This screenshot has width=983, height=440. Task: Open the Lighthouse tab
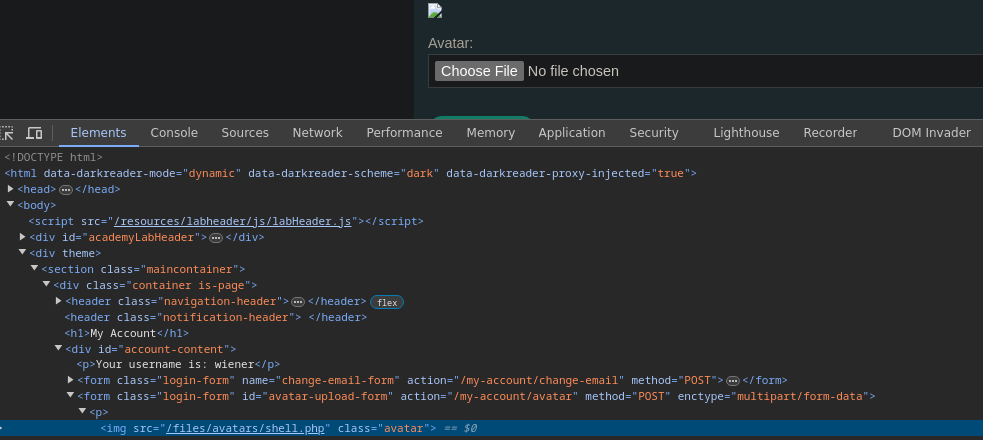(746, 133)
